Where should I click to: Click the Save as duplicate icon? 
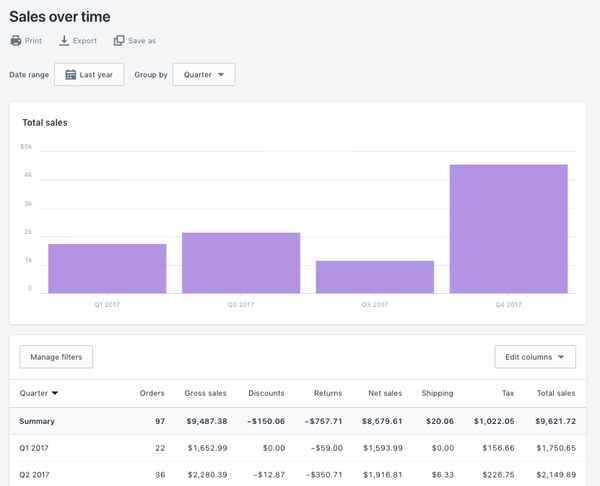[119, 41]
